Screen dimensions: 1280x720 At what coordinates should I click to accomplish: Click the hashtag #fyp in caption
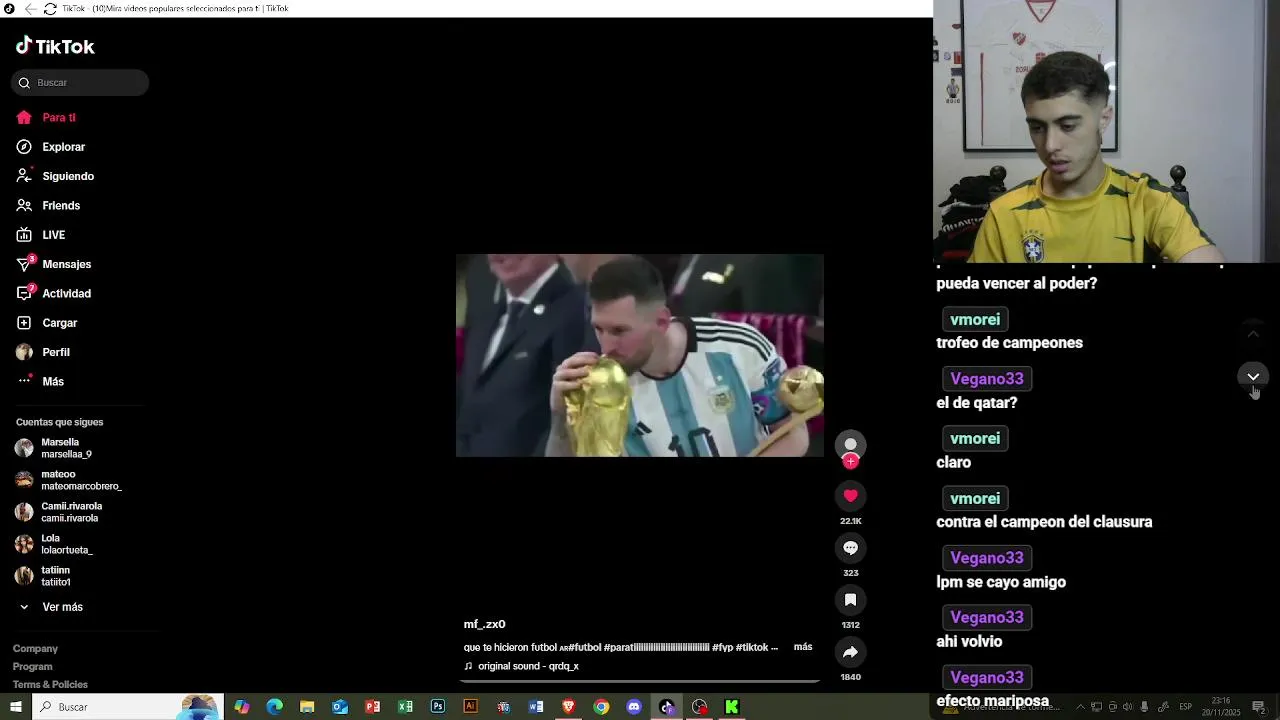pos(722,647)
